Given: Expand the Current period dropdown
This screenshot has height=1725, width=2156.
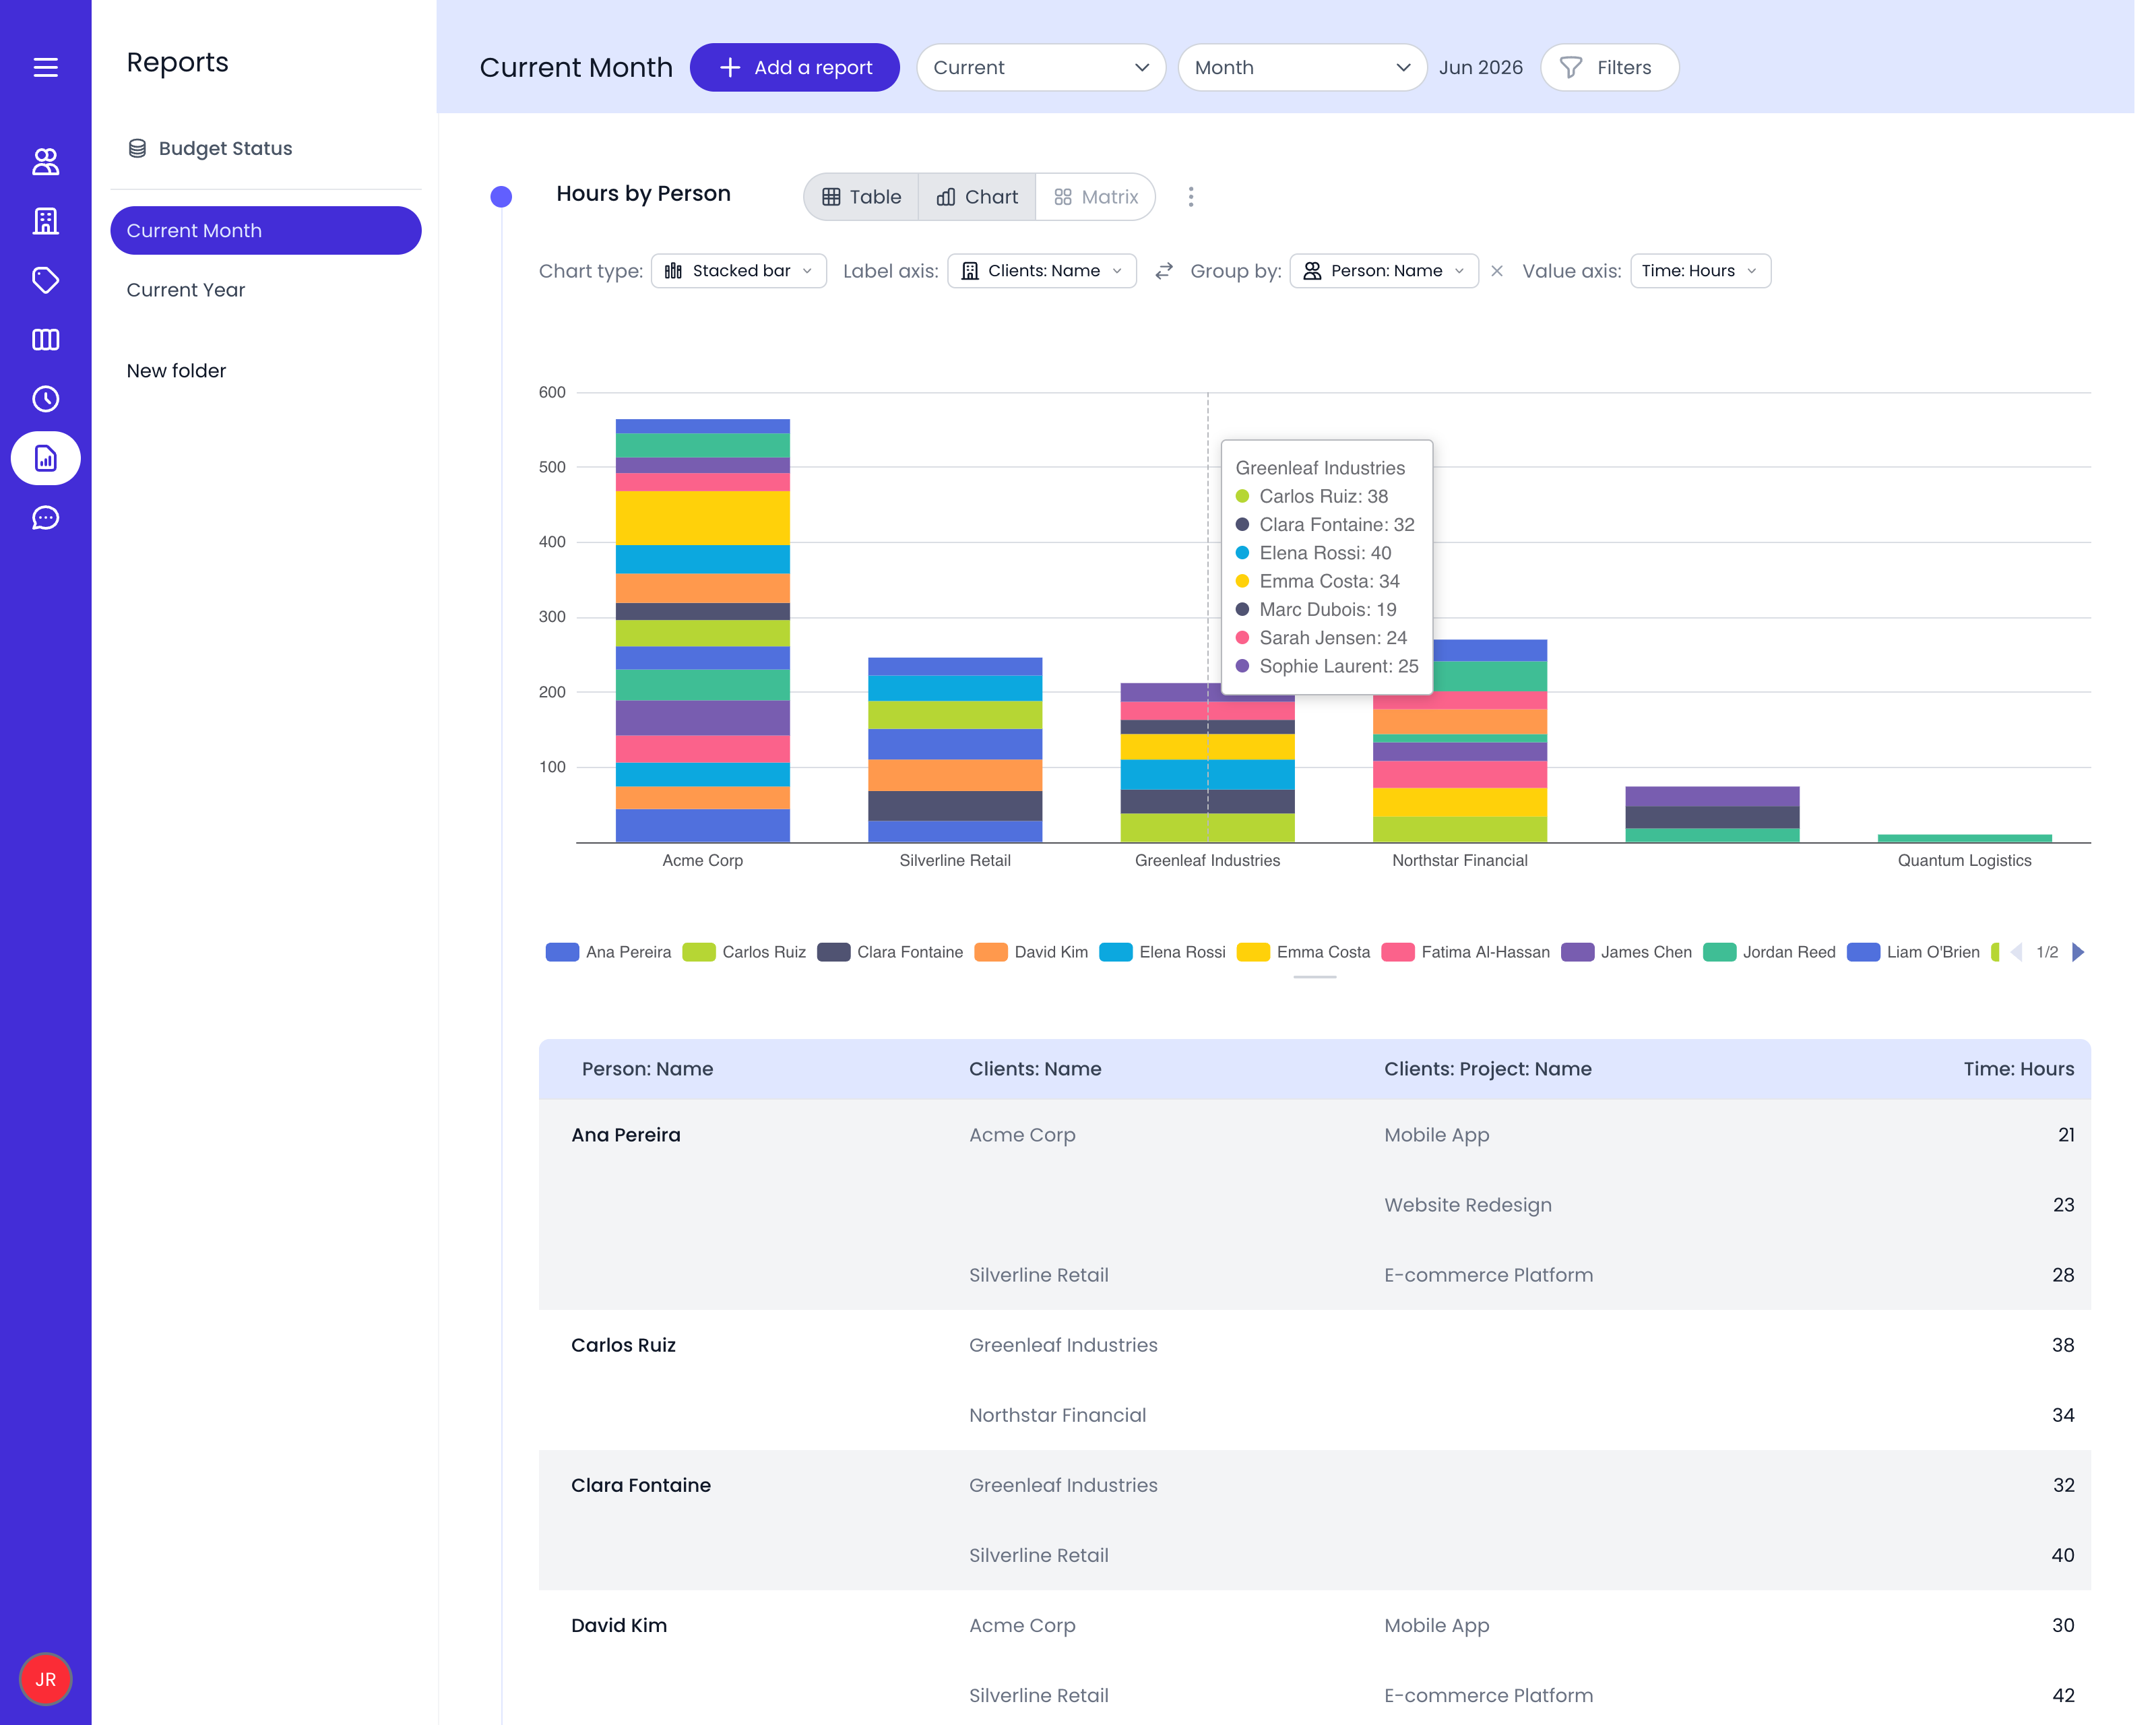Looking at the screenshot, I should (x=1040, y=67).
